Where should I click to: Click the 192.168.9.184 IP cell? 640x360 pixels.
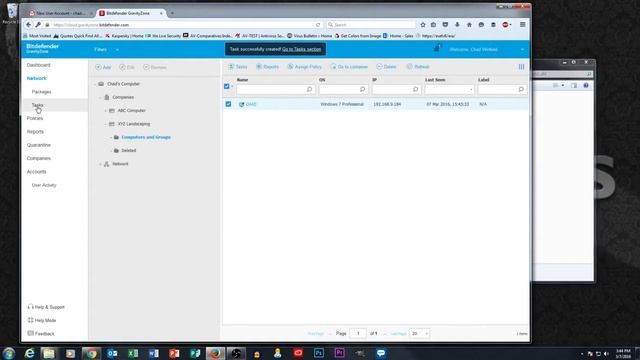[387, 104]
